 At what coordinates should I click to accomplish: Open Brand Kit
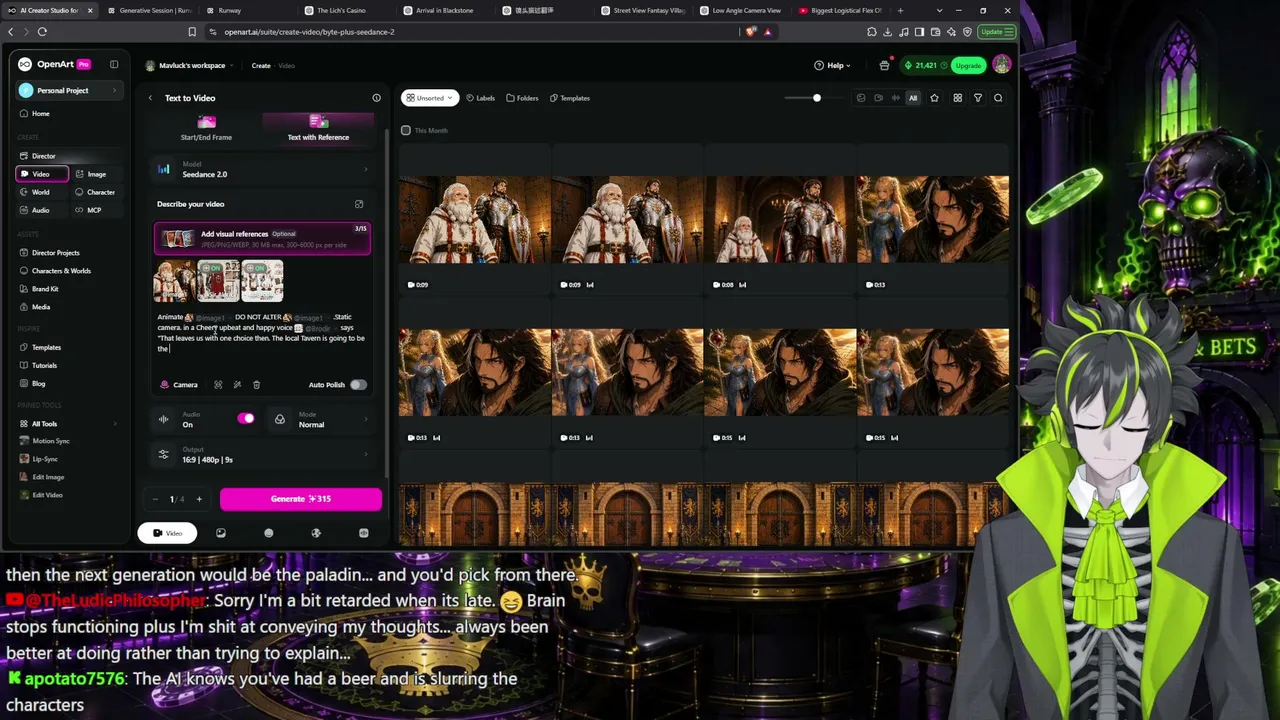tap(45, 289)
